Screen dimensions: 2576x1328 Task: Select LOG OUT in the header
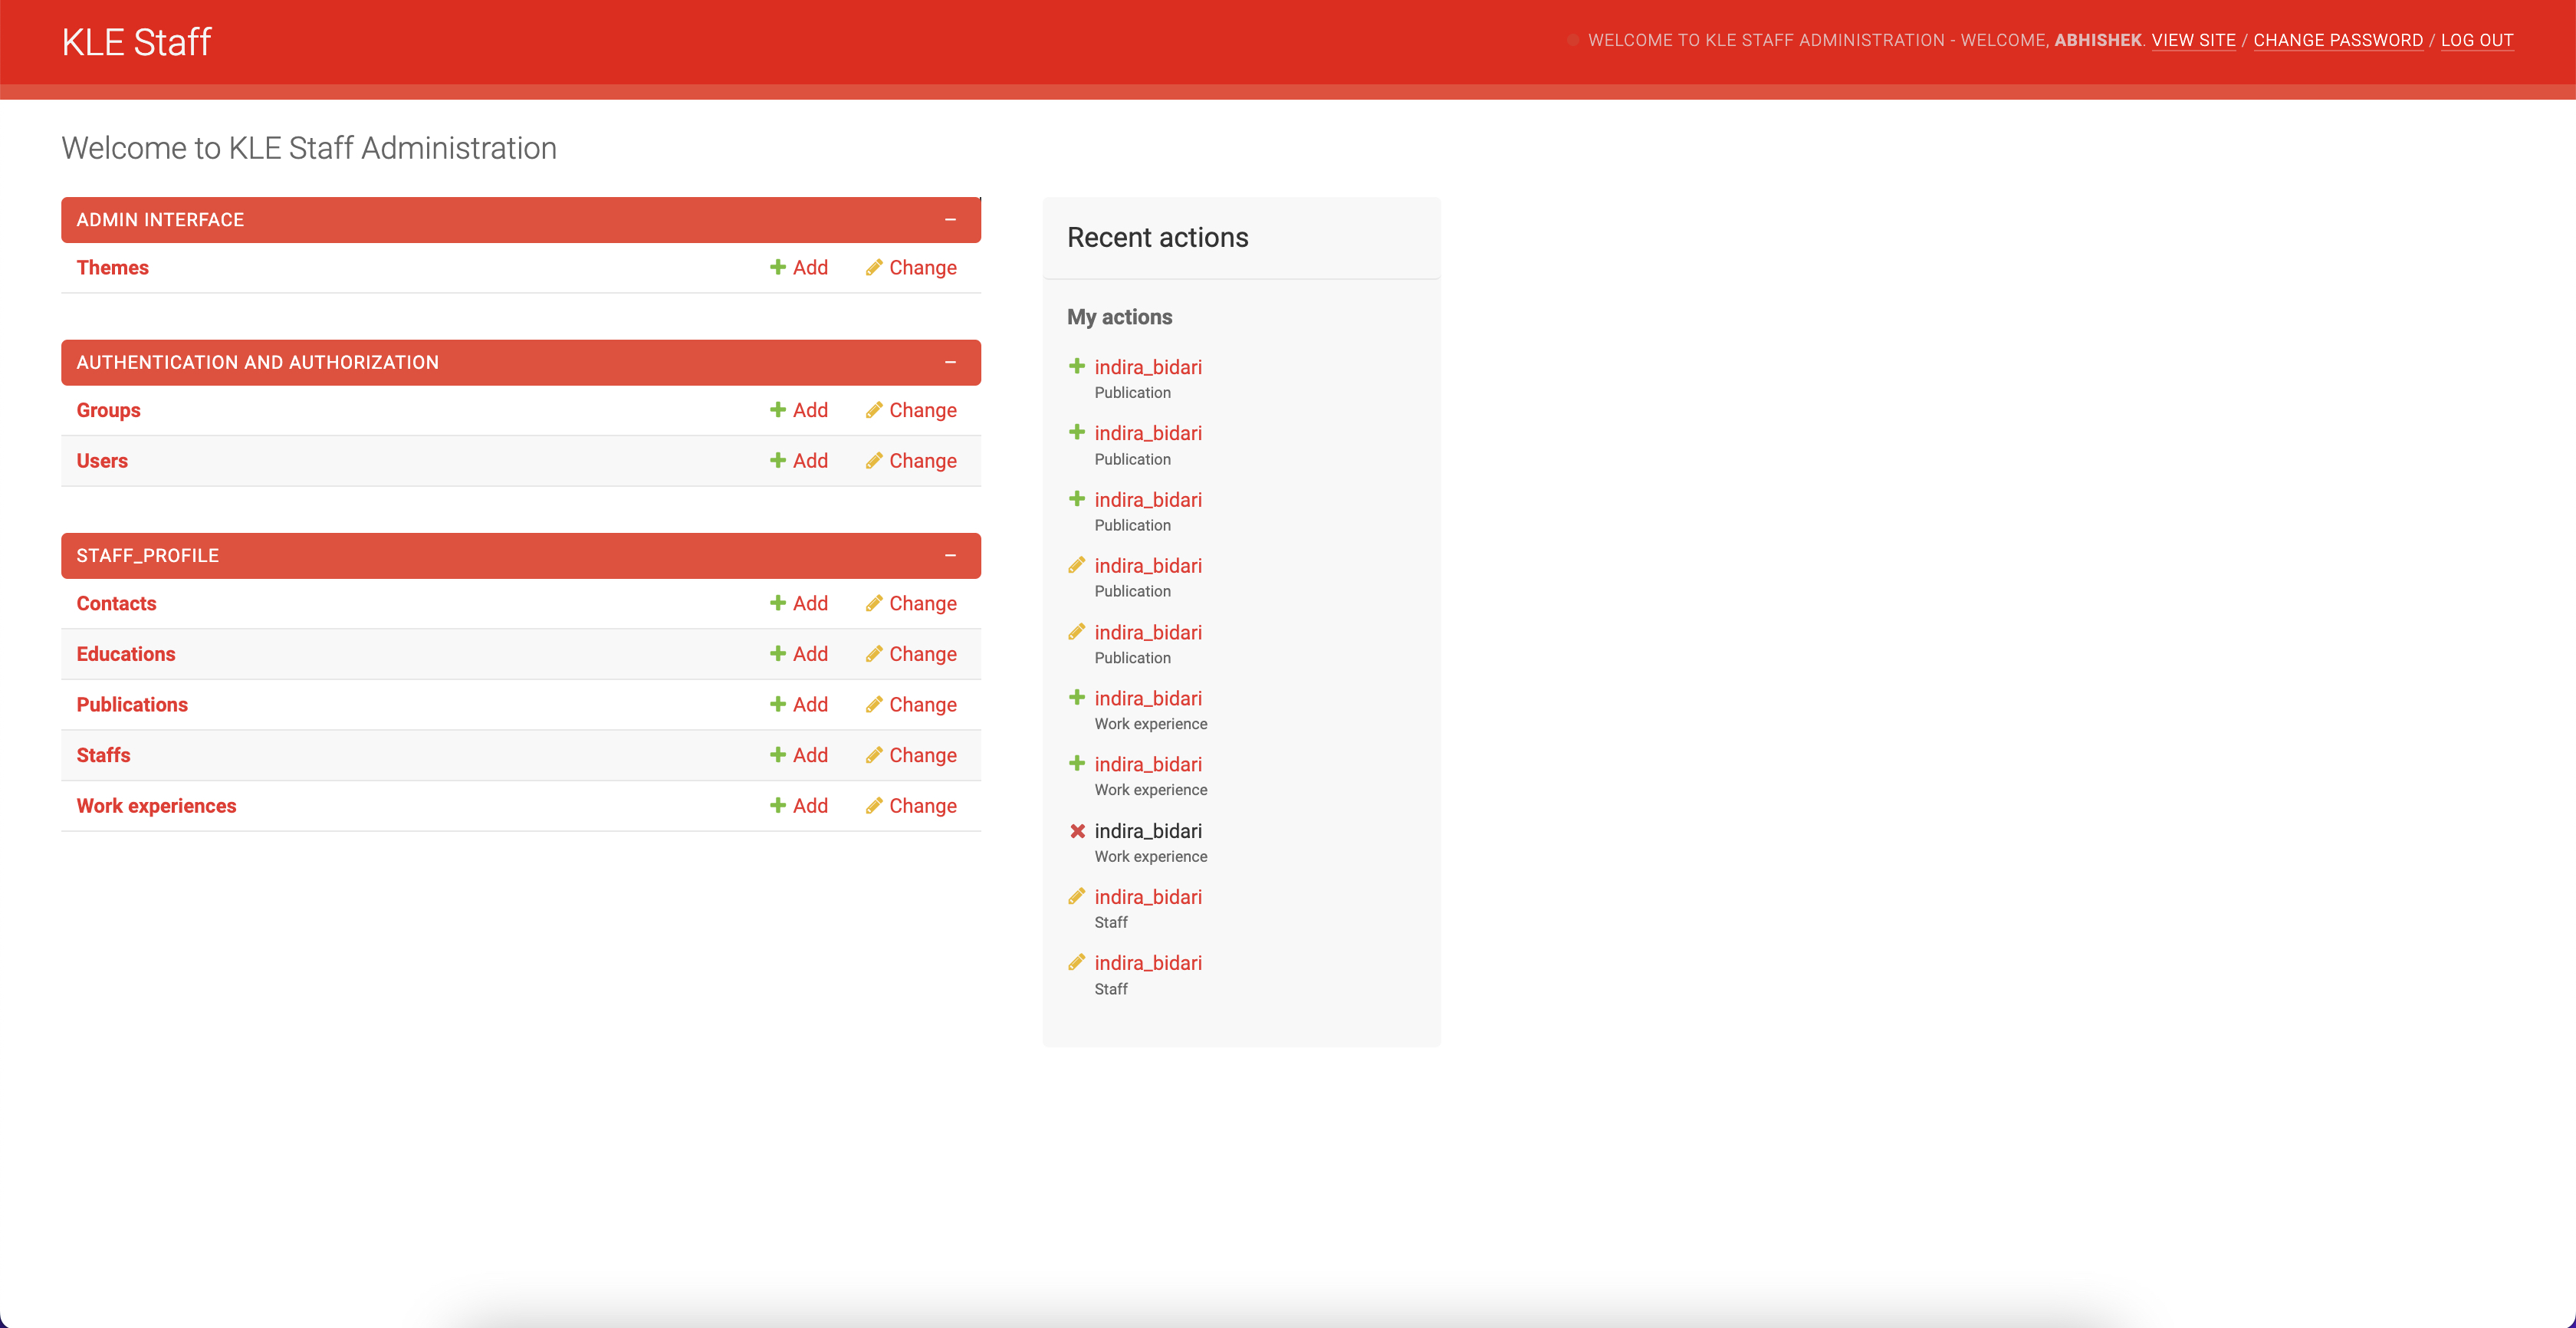pos(2477,40)
